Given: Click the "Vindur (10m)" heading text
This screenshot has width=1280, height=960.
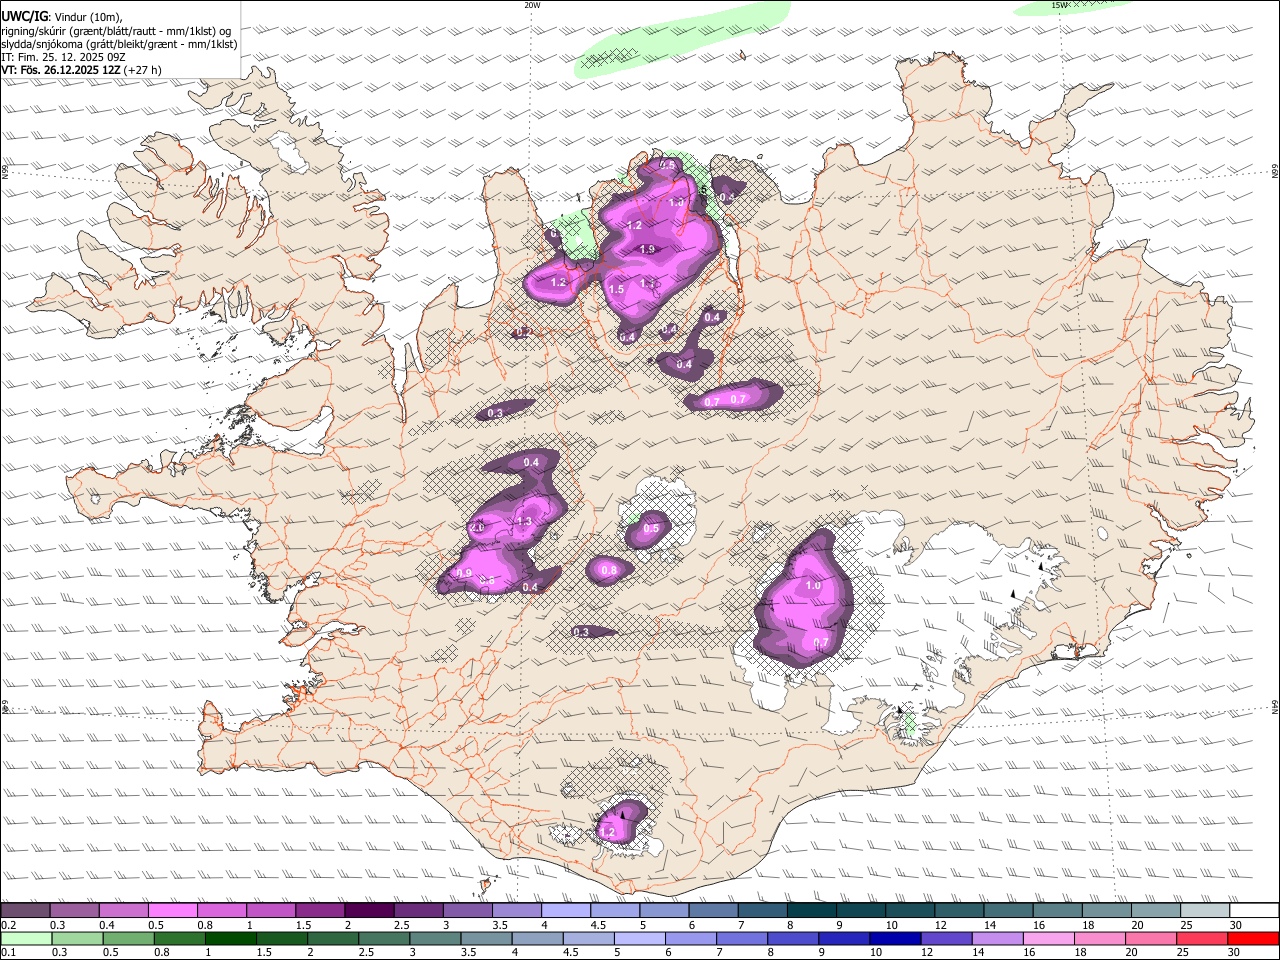Looking at the screenshot, I should coord(87,16).
